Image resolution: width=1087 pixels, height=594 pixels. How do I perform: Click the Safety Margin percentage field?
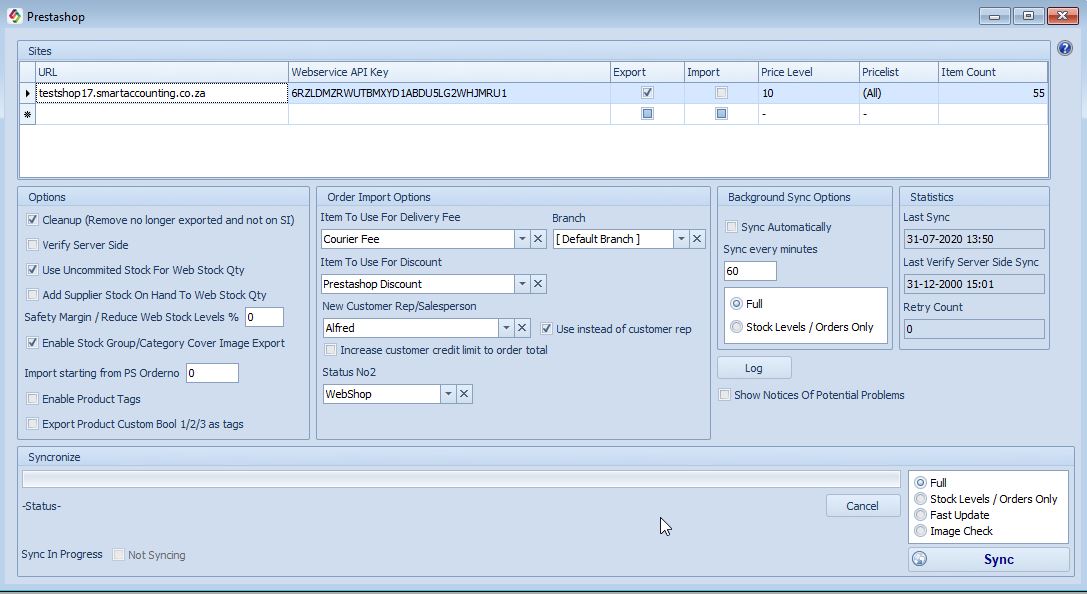[x=264, y=317]
